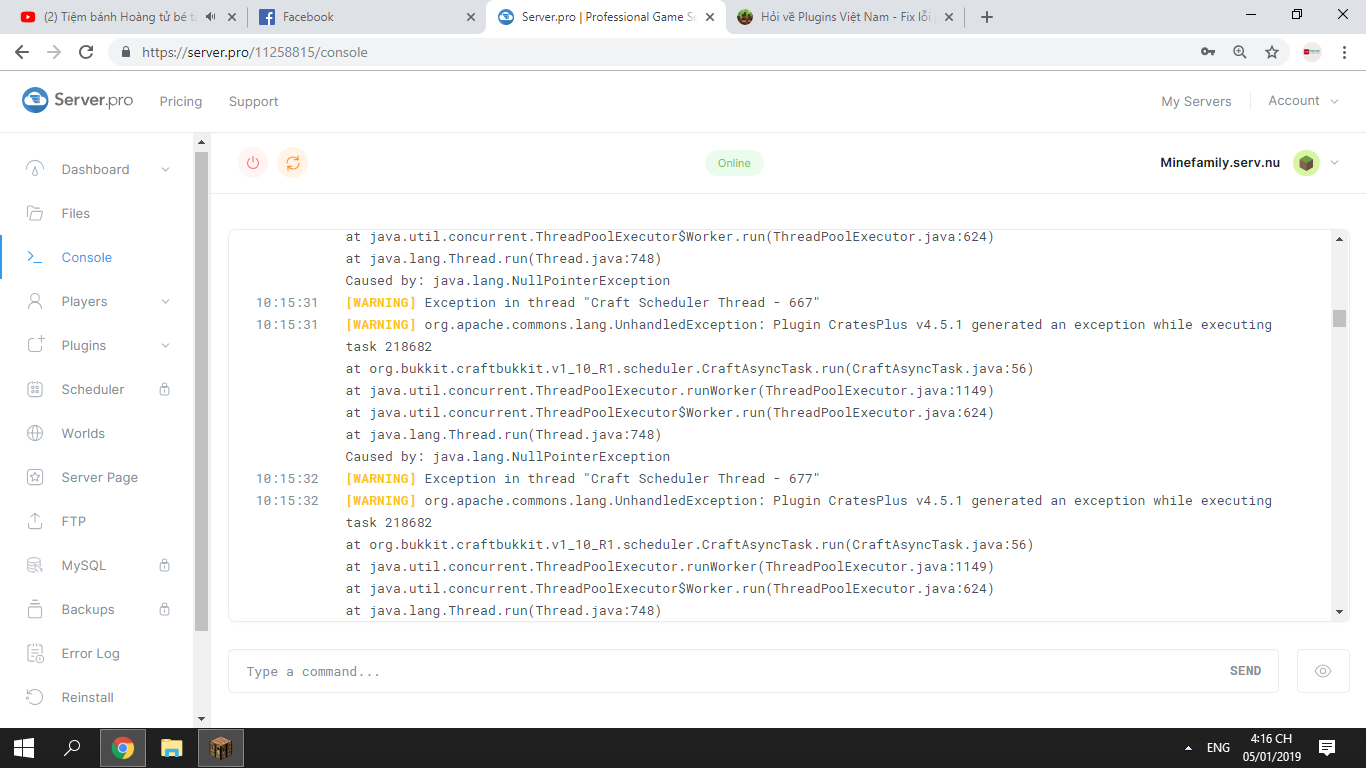Image resolution: width=1366 pixels, height=768 pixels.
Task: Bookmark this page with star icon
Action: point(1271,52)
